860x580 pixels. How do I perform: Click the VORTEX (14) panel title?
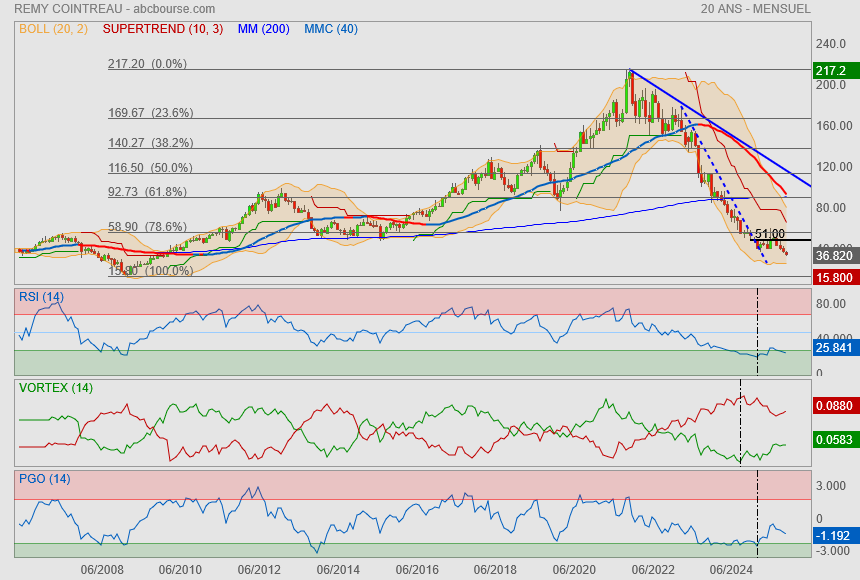[55, 387]
